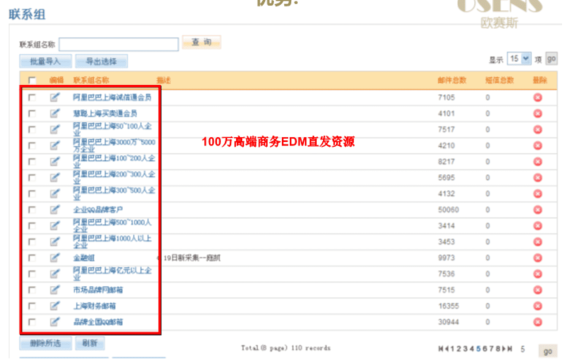Delete the row showing 8217 emails

coord(538,161)
